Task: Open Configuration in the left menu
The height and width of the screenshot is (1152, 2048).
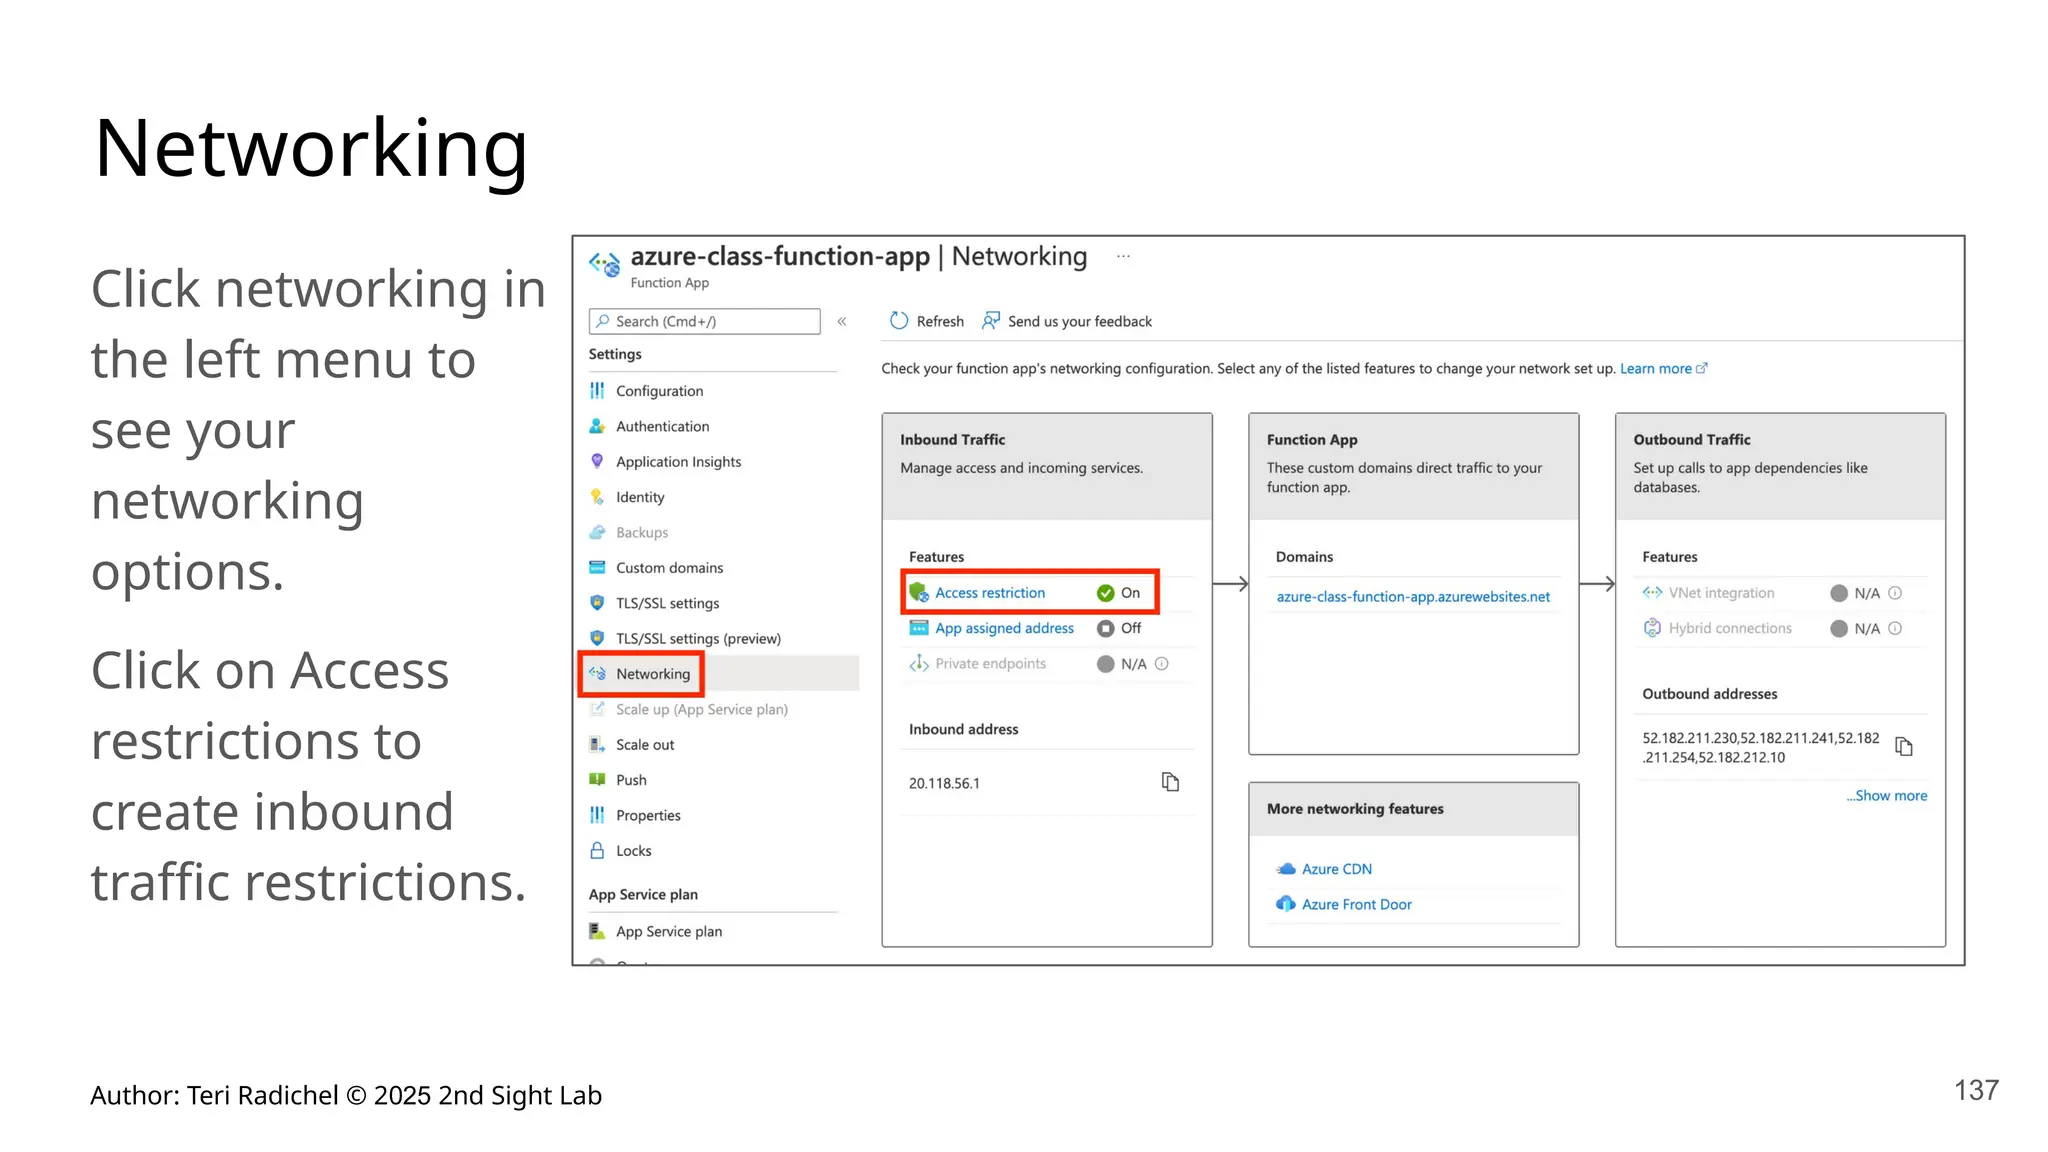Action: coord(659,391)
